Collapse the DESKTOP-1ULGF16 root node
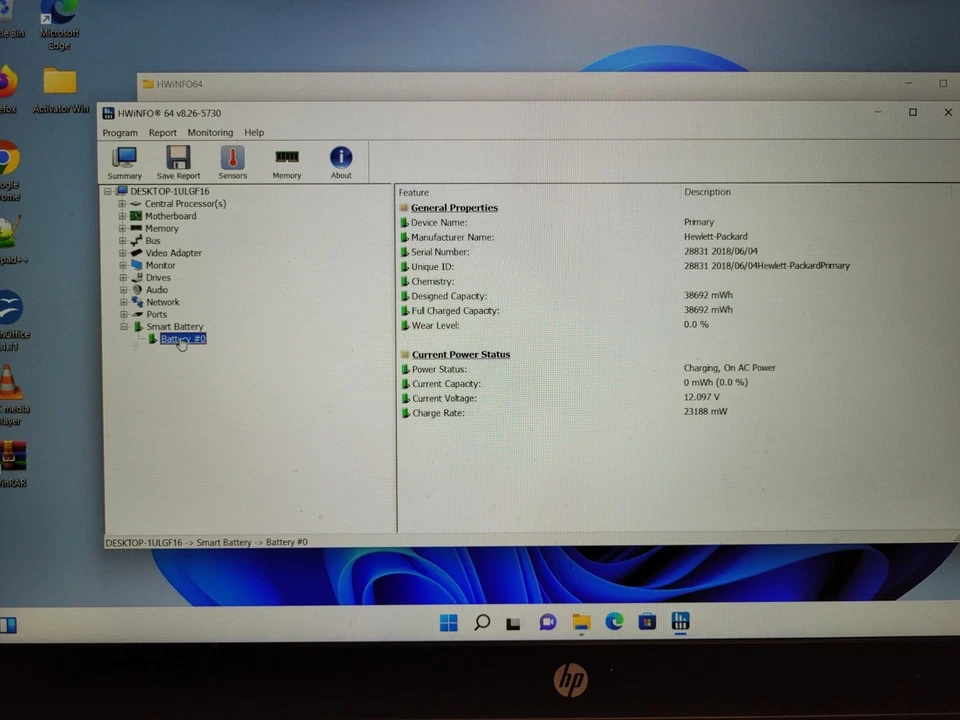The height and width of the screenshot is (720, 960). (108, 191)
